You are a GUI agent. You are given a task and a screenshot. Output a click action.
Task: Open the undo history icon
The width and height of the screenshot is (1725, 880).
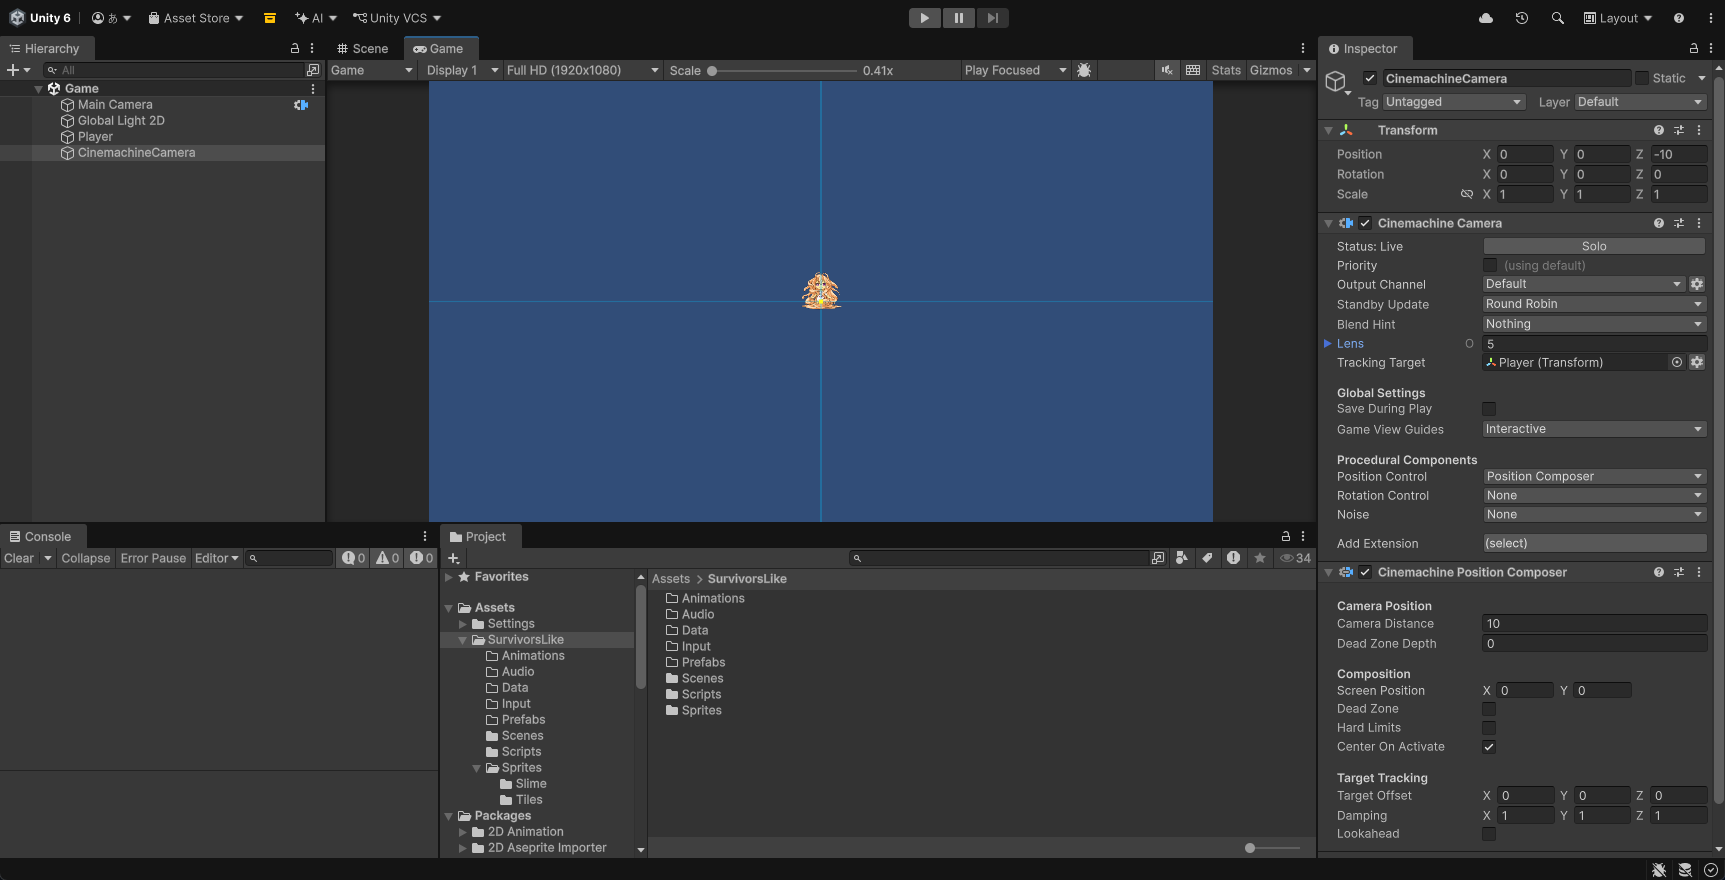pos(1522,18)
